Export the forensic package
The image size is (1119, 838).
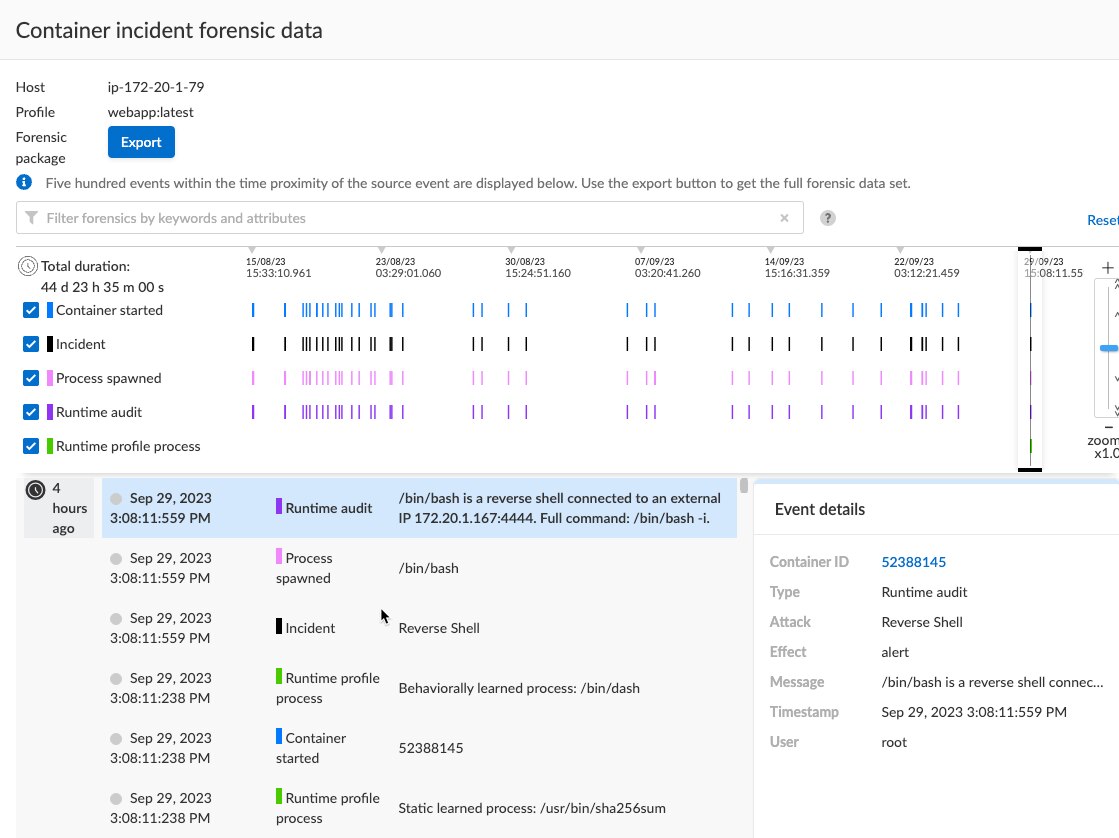tap(141, 142)
